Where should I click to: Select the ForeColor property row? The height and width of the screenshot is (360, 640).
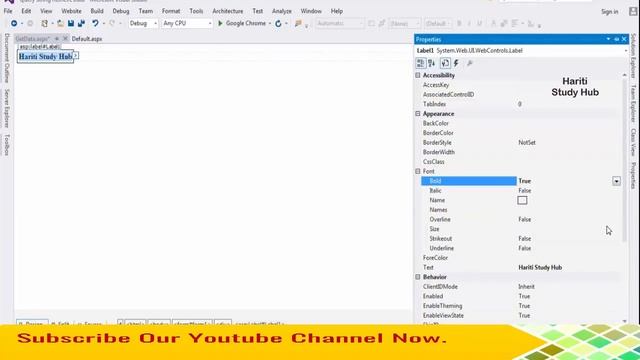pos(520,258)
